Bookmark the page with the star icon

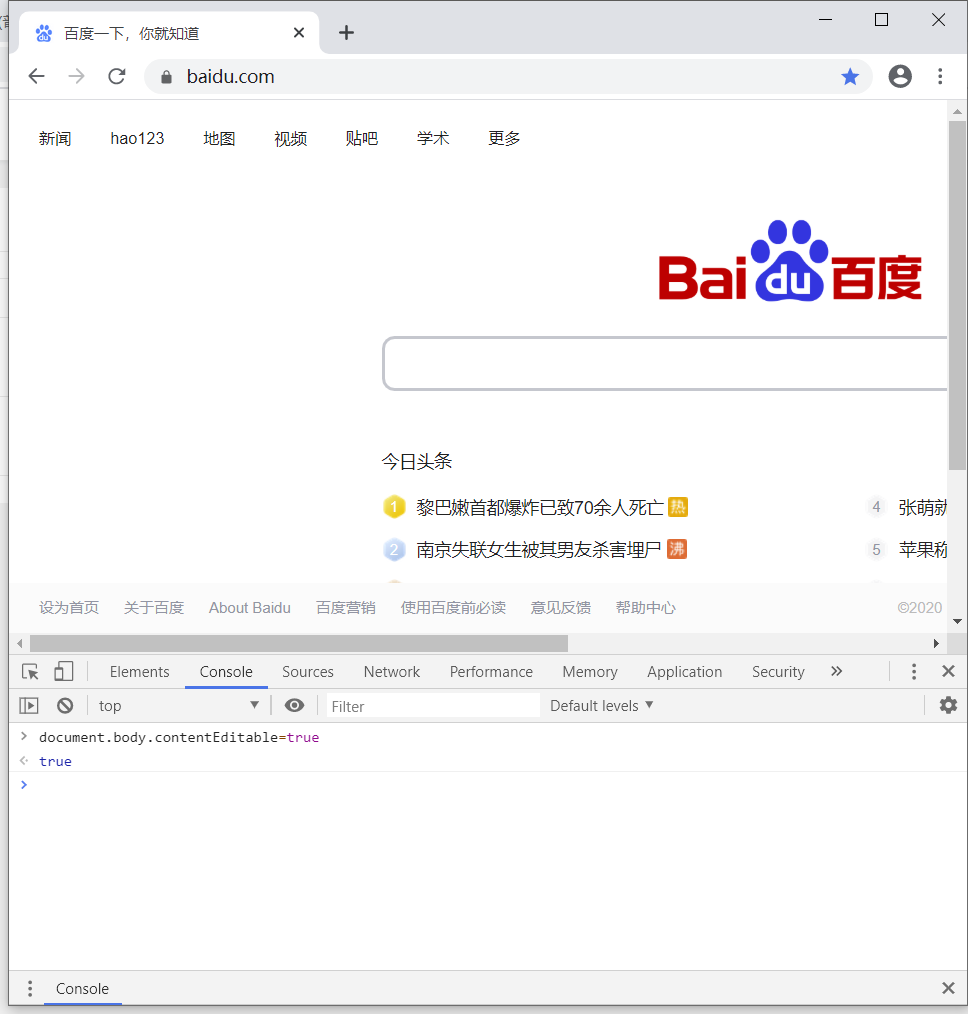click(x=850, y=76)
